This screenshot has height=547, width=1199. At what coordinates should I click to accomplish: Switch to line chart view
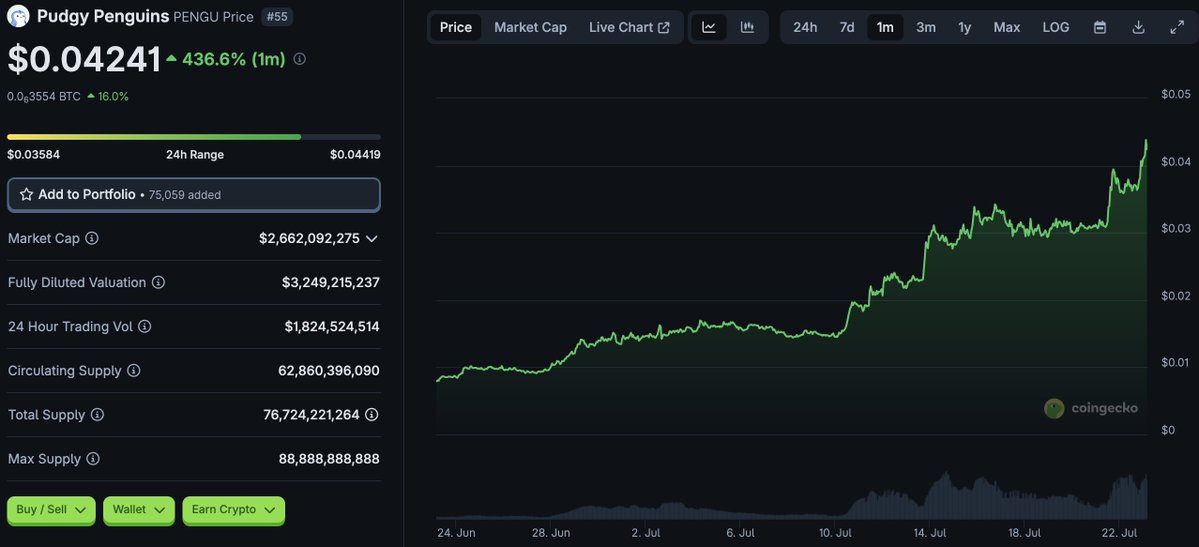pyautogui.click(x=709, y=28)
